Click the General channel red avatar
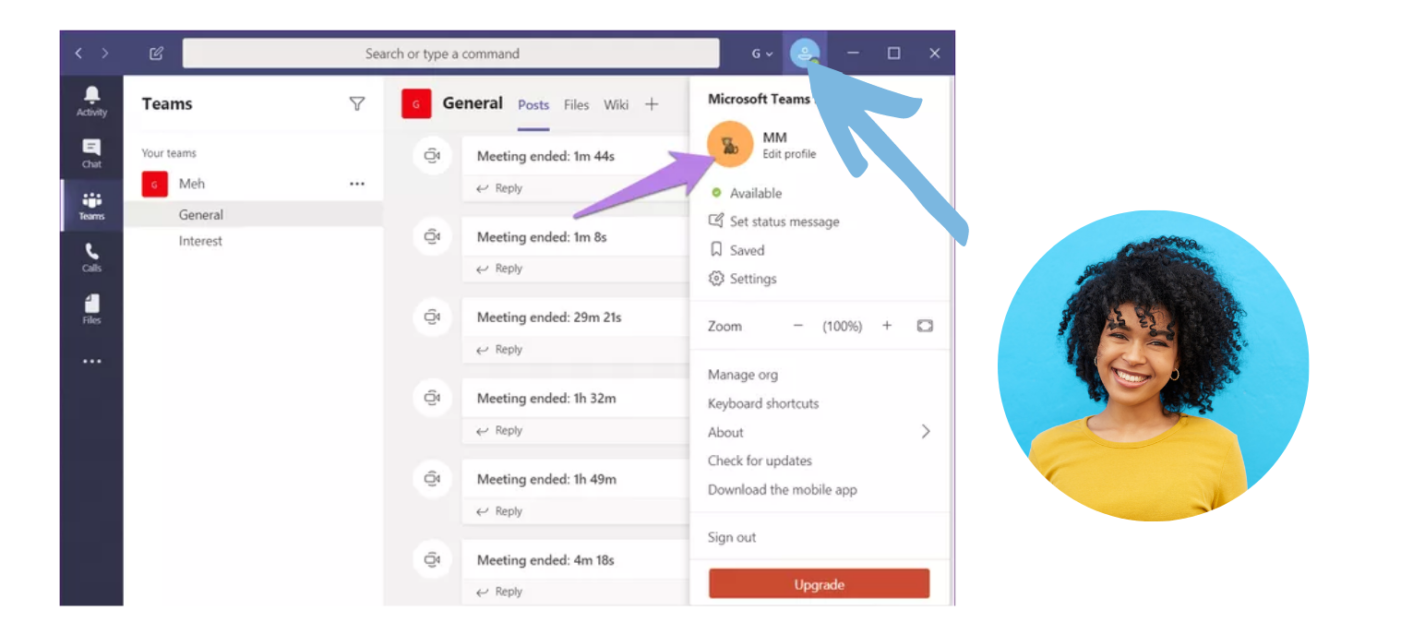This screenshot has height=622, width=1425. pos(416,103)
